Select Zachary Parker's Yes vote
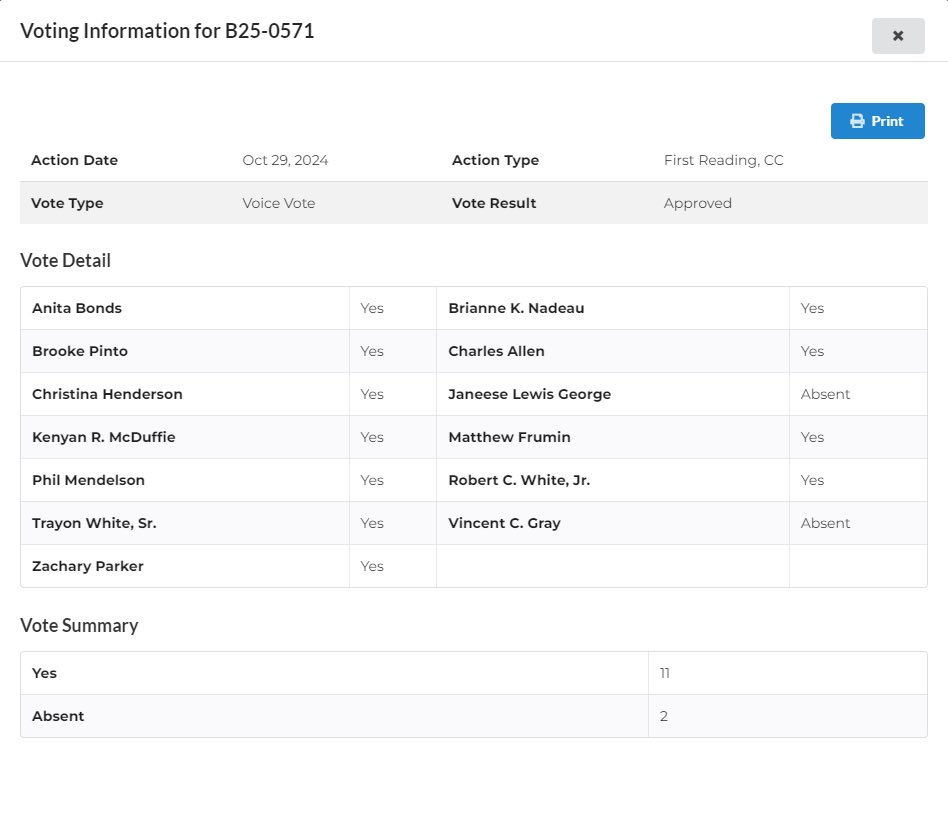 [372, 565]
